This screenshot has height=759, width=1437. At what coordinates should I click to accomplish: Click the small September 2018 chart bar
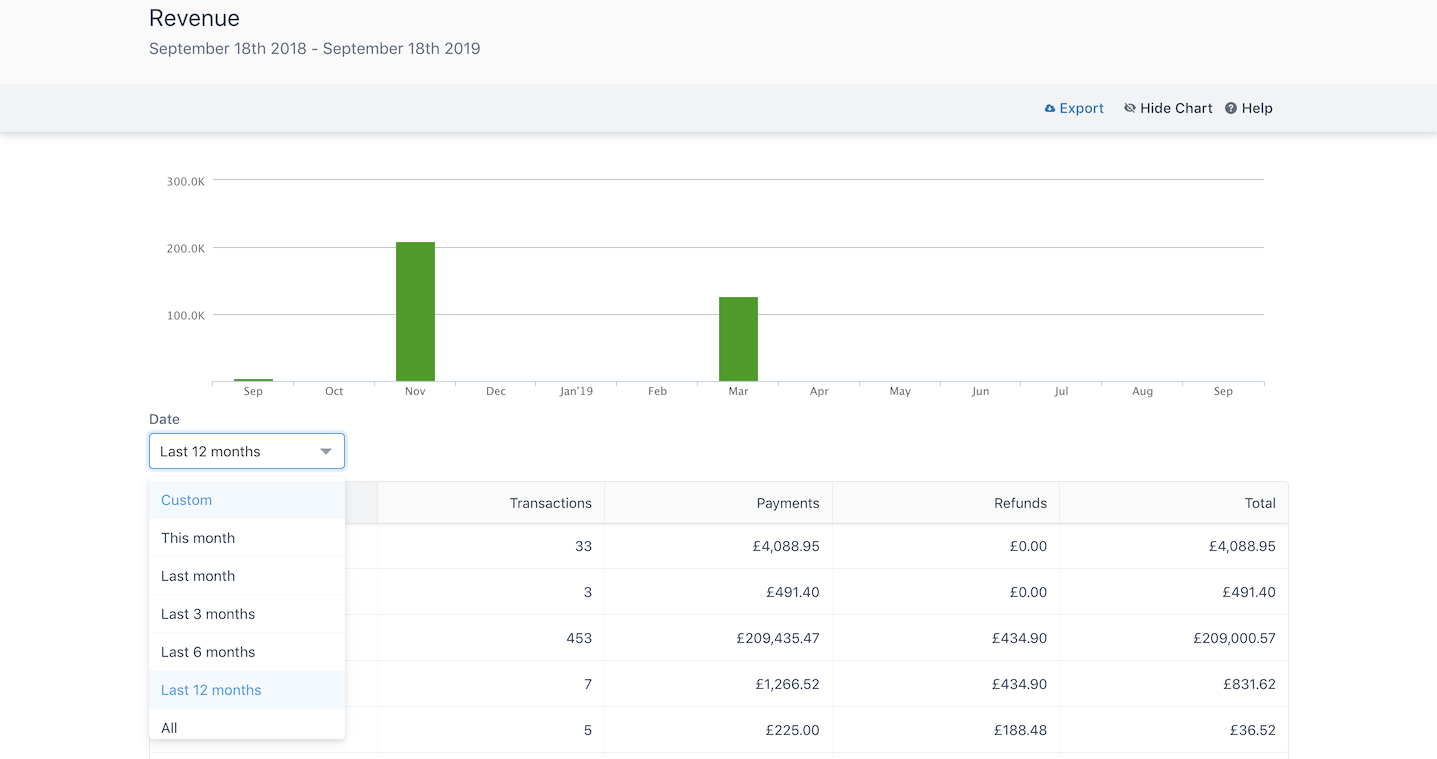[253, 380]
